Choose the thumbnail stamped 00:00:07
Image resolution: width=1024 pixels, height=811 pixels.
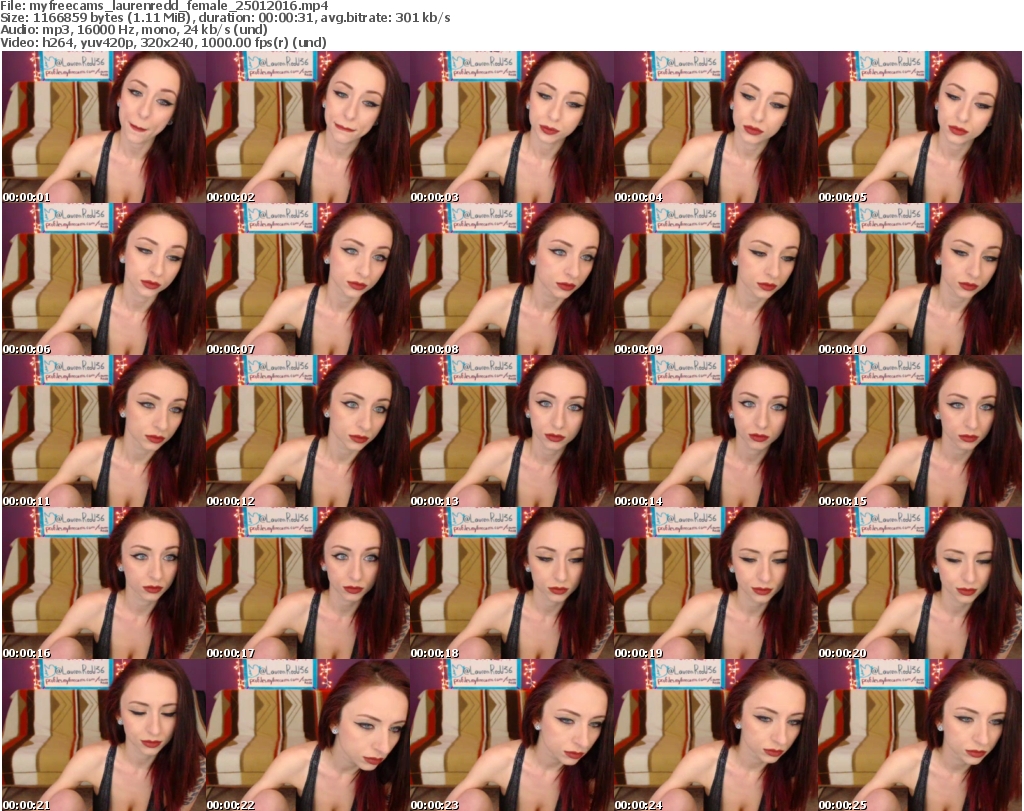308,279
